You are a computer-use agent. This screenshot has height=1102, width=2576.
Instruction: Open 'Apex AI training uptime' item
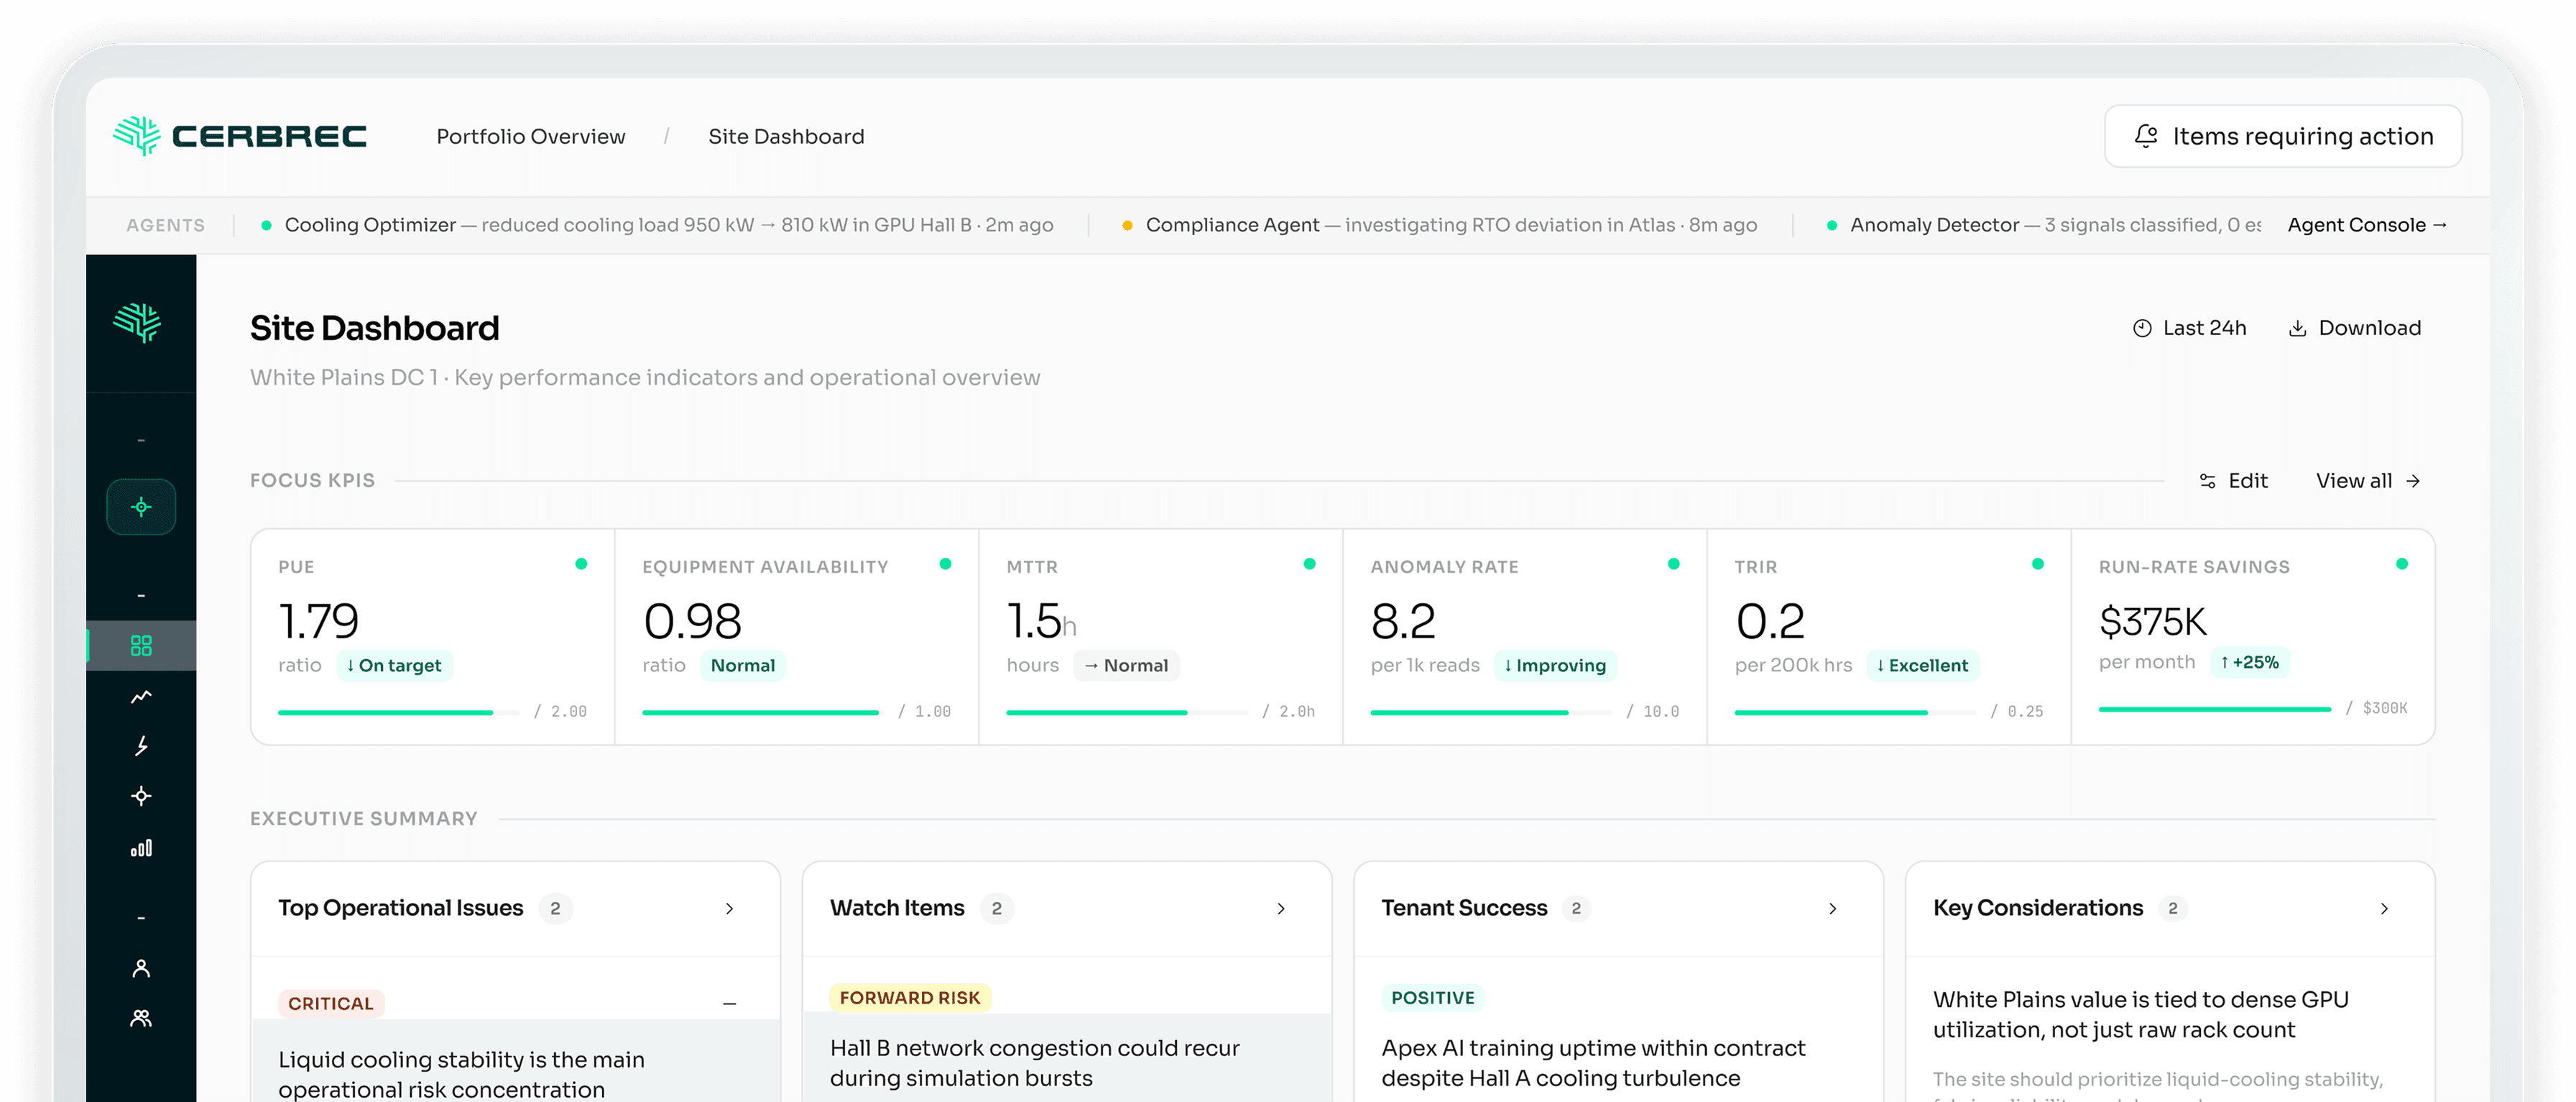[x=1593, y=1063]
